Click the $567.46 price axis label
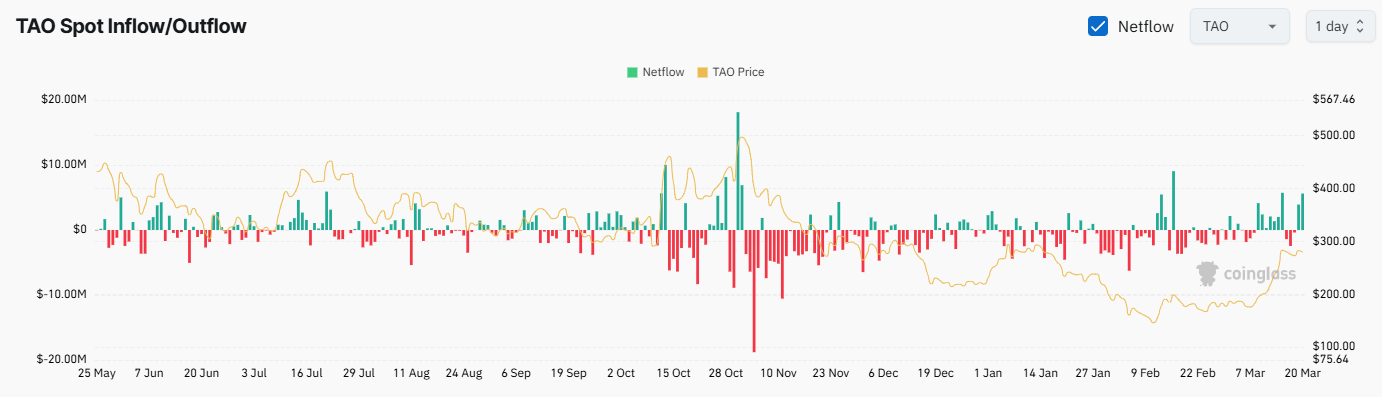 coord(1334,99)
